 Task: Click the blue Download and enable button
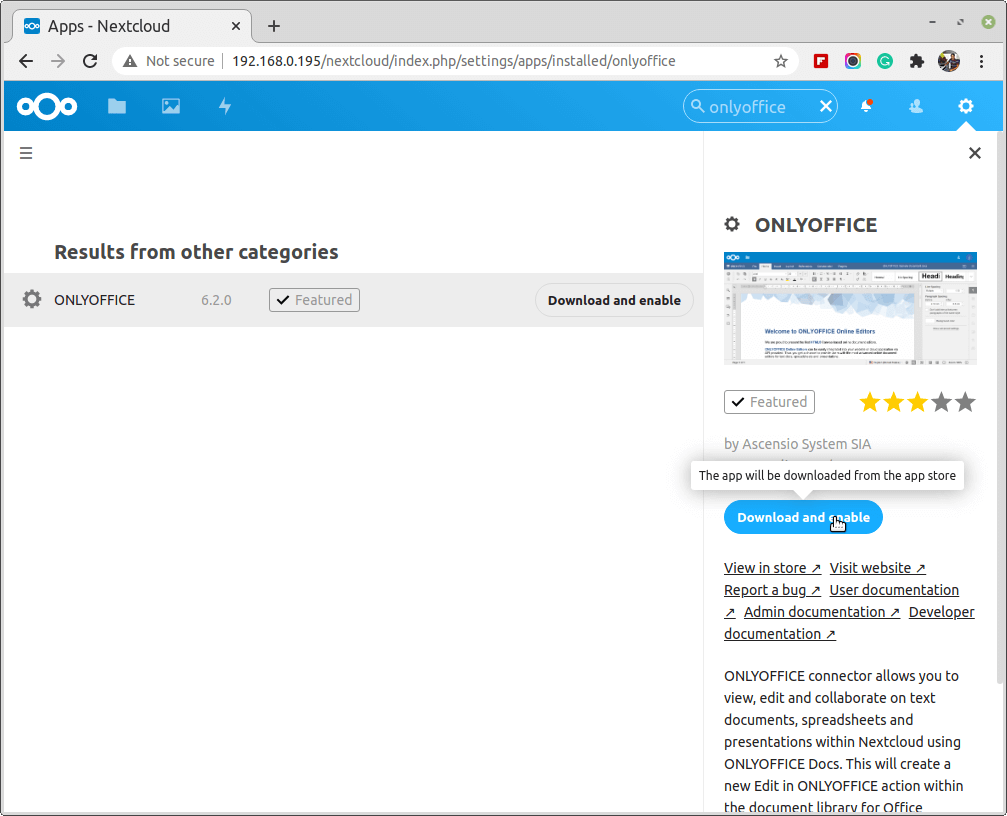pos(803,517)
